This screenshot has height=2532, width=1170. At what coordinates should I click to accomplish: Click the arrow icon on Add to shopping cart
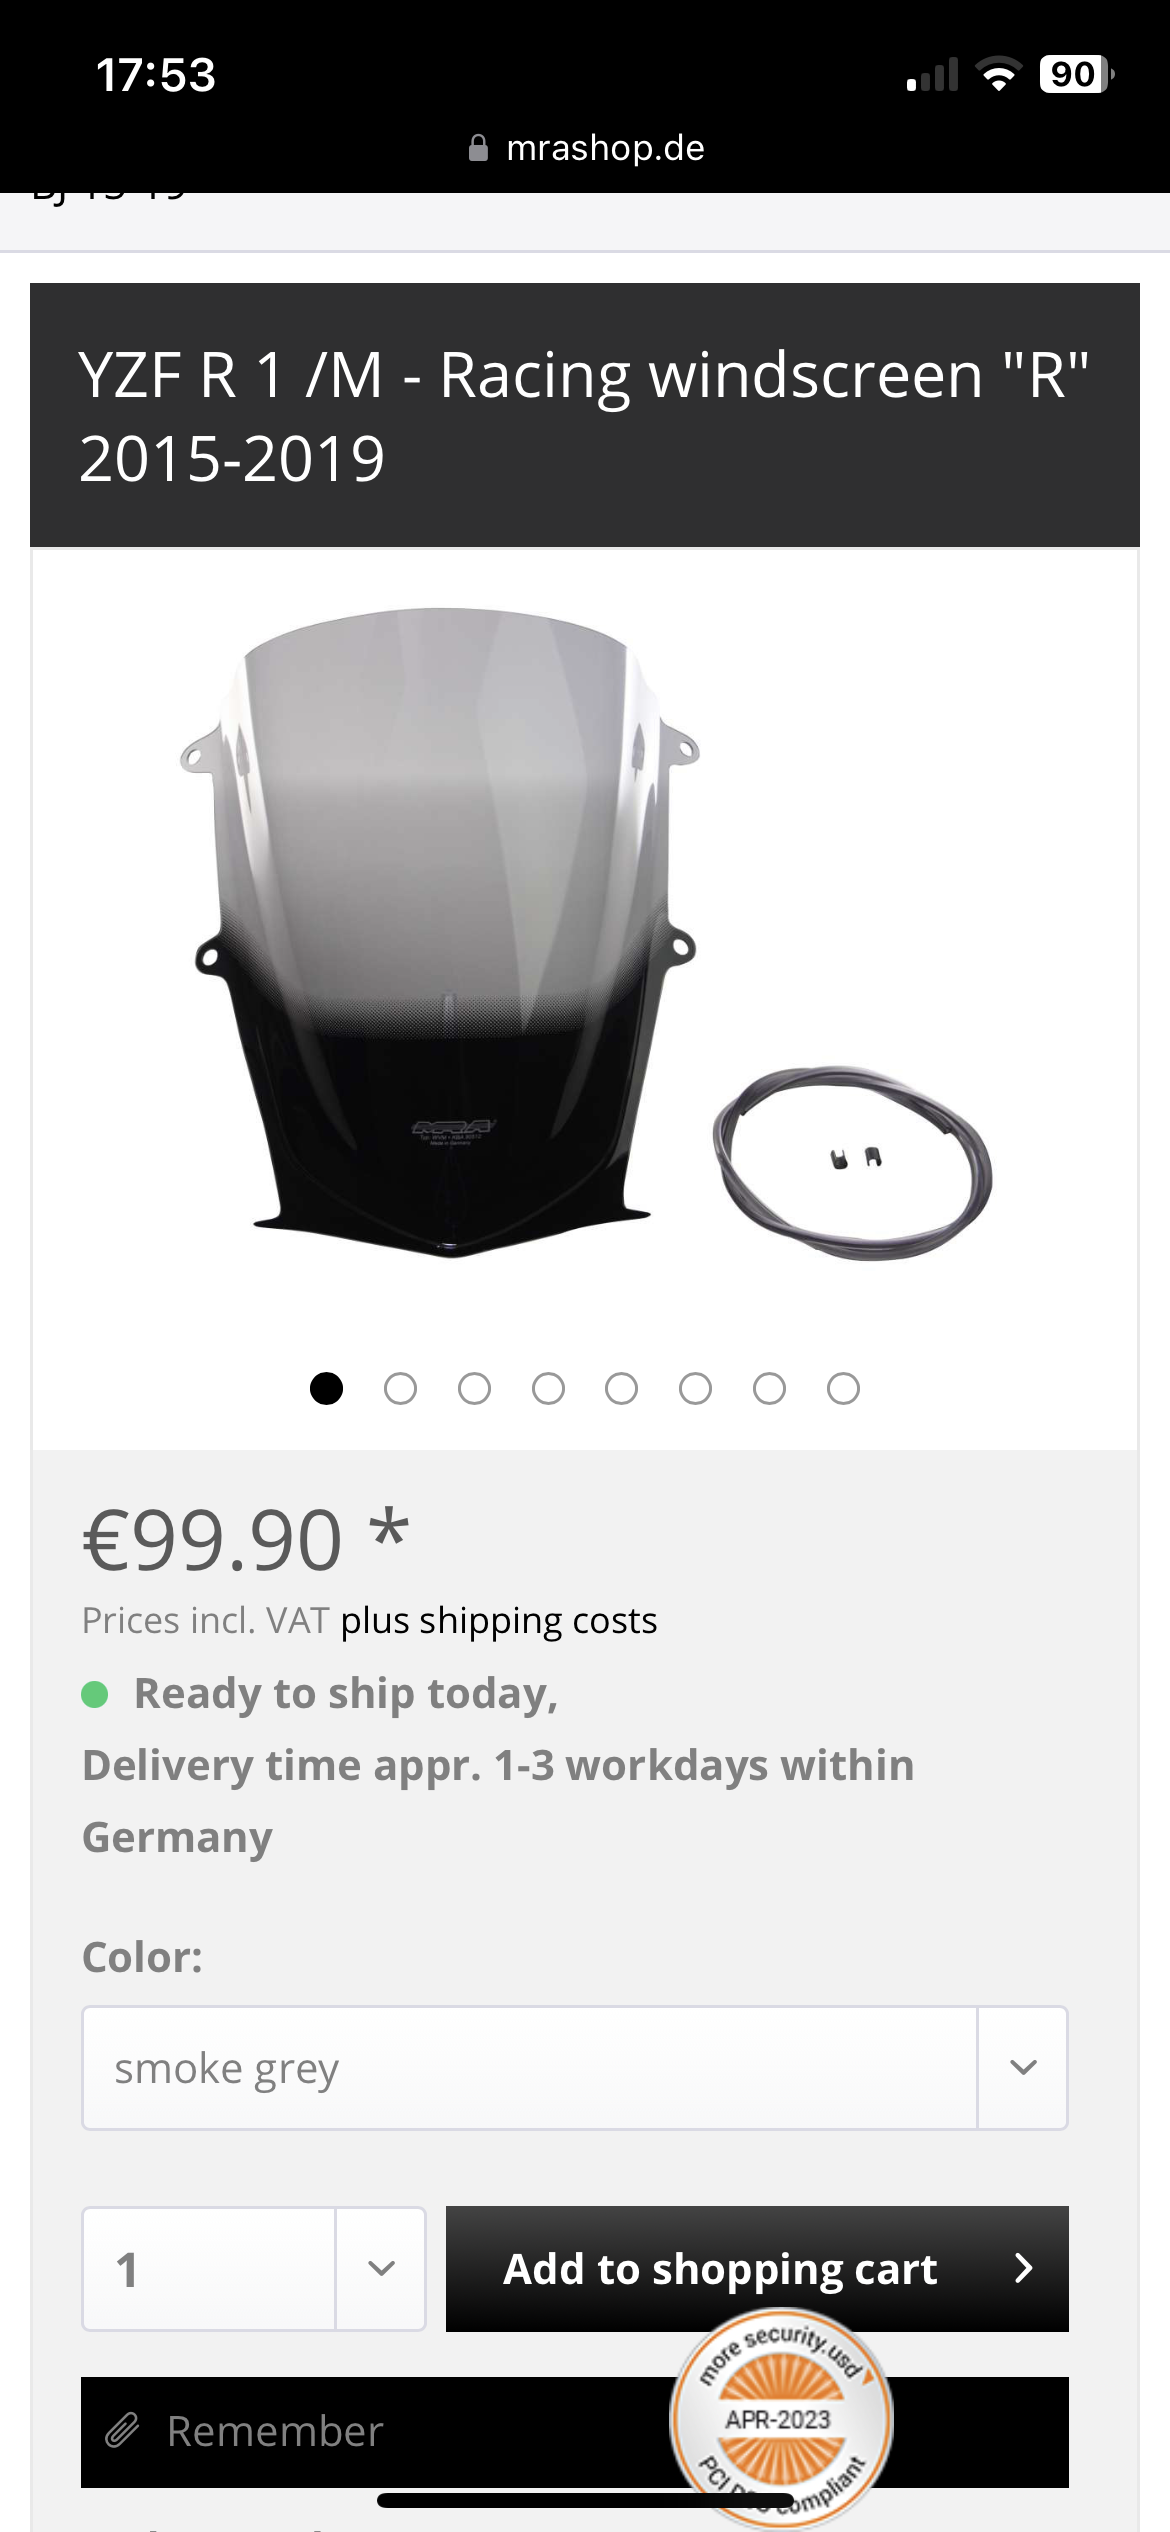point(1023,2268)
